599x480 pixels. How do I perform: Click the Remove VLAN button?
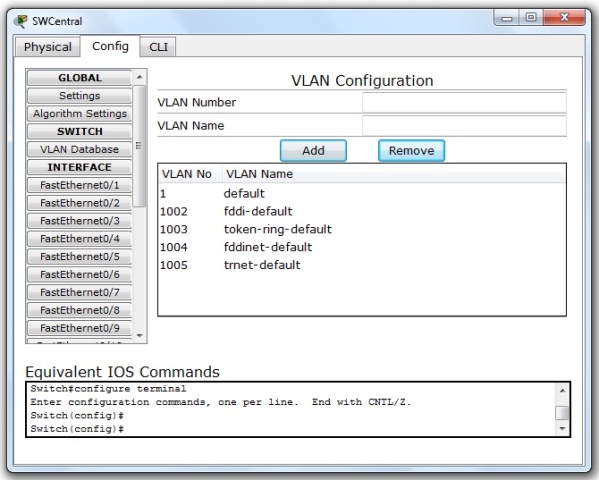coord(411,151)
